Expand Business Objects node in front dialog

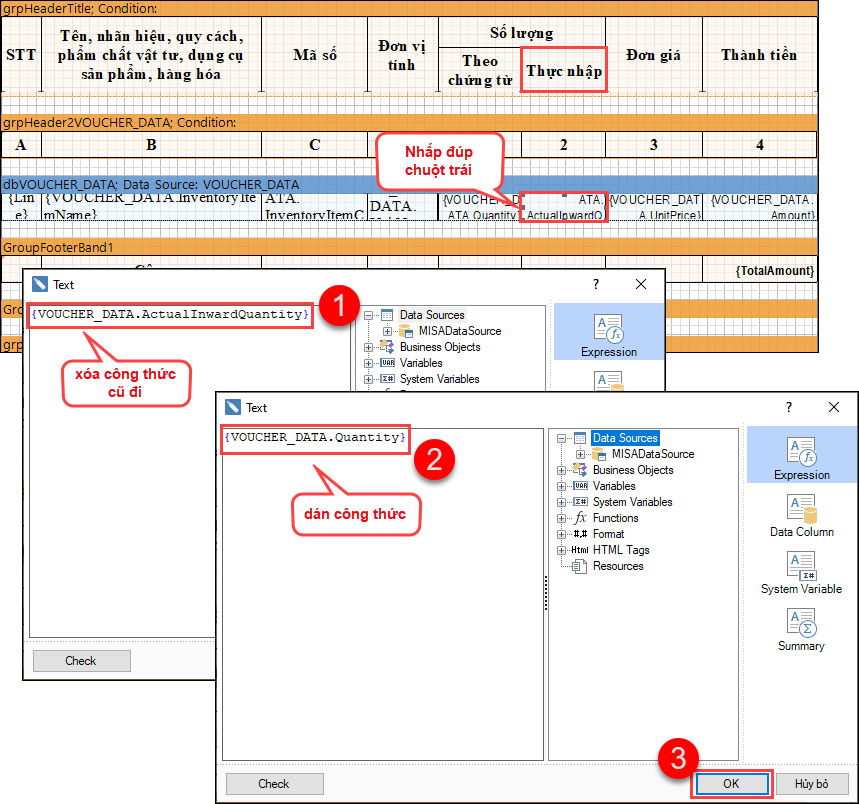[563, 470]
